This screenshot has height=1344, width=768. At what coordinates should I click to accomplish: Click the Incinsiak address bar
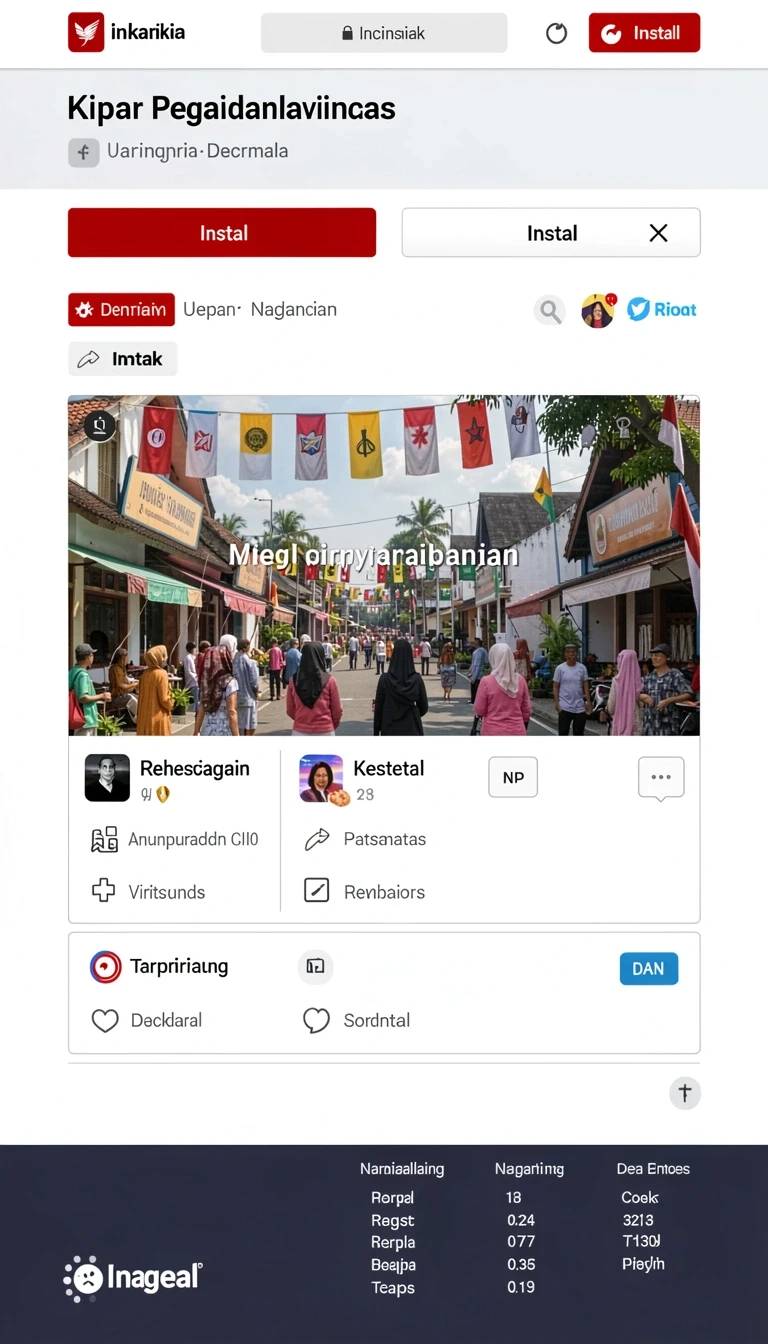384,33
